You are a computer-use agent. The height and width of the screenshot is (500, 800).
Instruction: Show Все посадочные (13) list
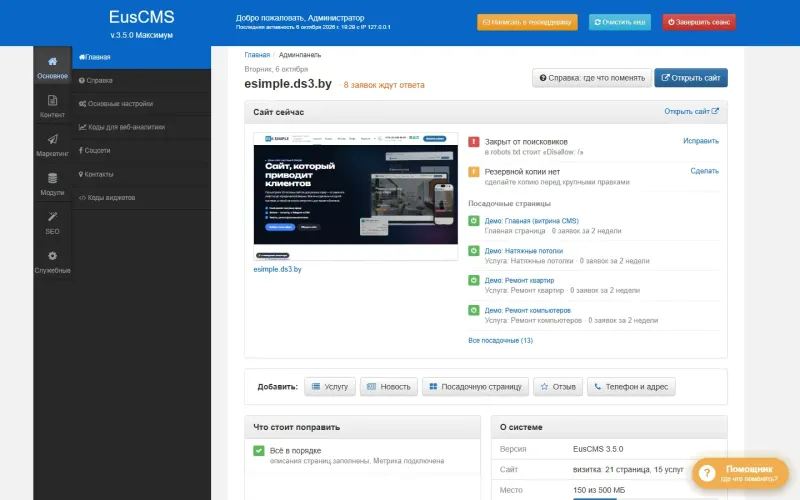[501, 340]
